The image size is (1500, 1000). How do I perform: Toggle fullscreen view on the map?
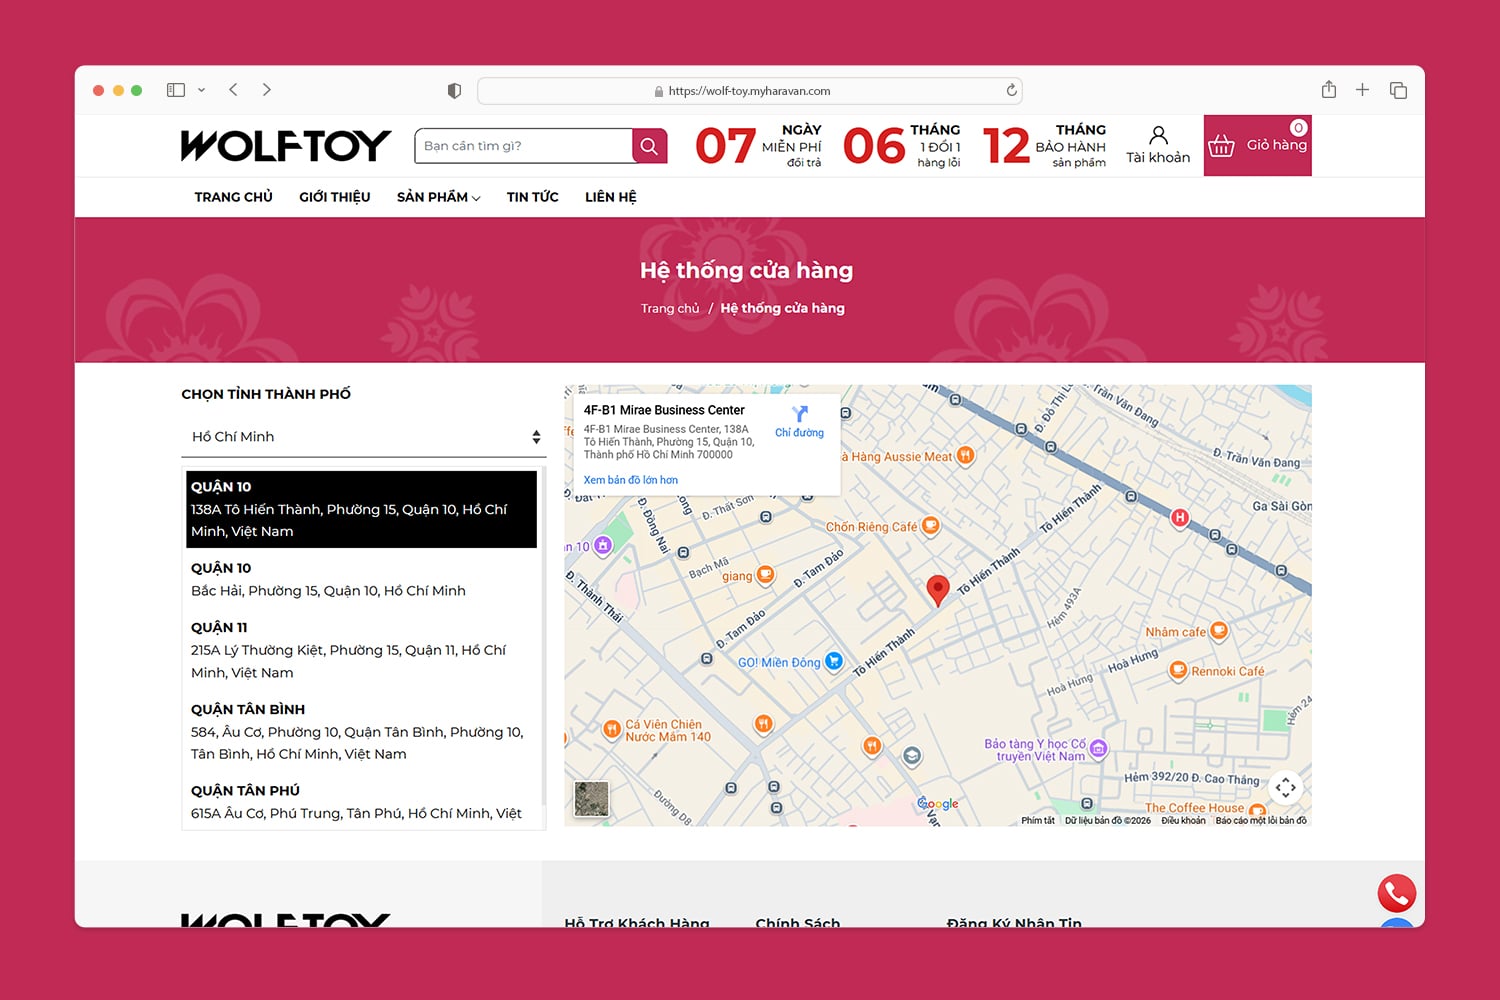pyautogui.click(x=1285, y=788)
